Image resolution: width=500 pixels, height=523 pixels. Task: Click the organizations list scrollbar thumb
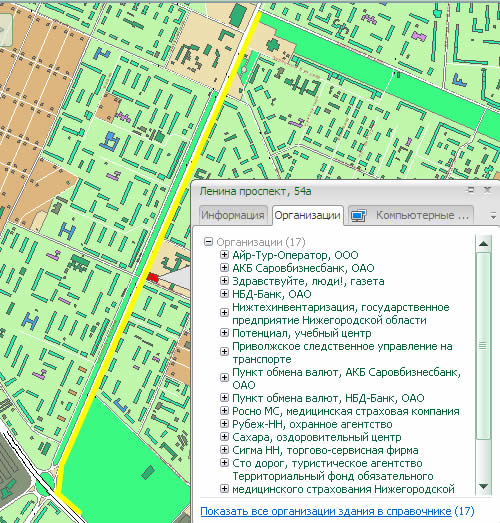point(483,346)
